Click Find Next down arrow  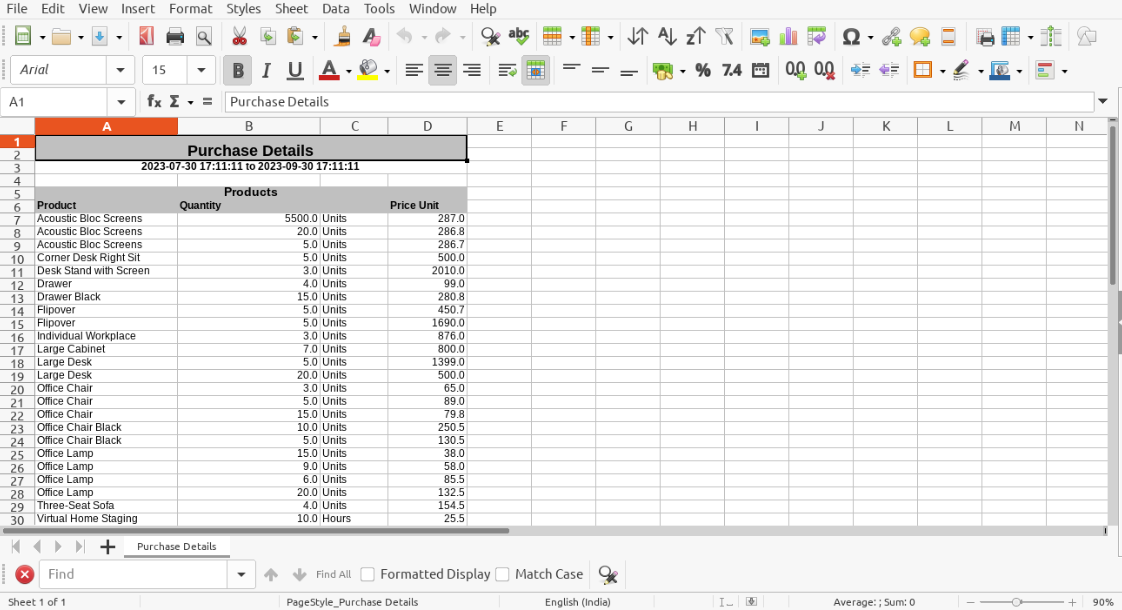299,574
